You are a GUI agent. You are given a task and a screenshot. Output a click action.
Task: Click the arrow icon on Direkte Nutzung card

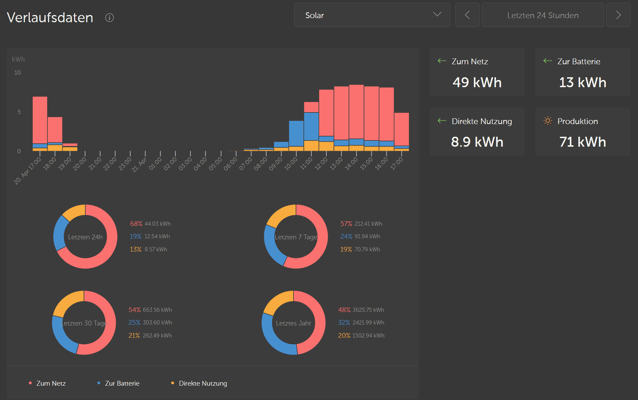click(x=442, y=121)
